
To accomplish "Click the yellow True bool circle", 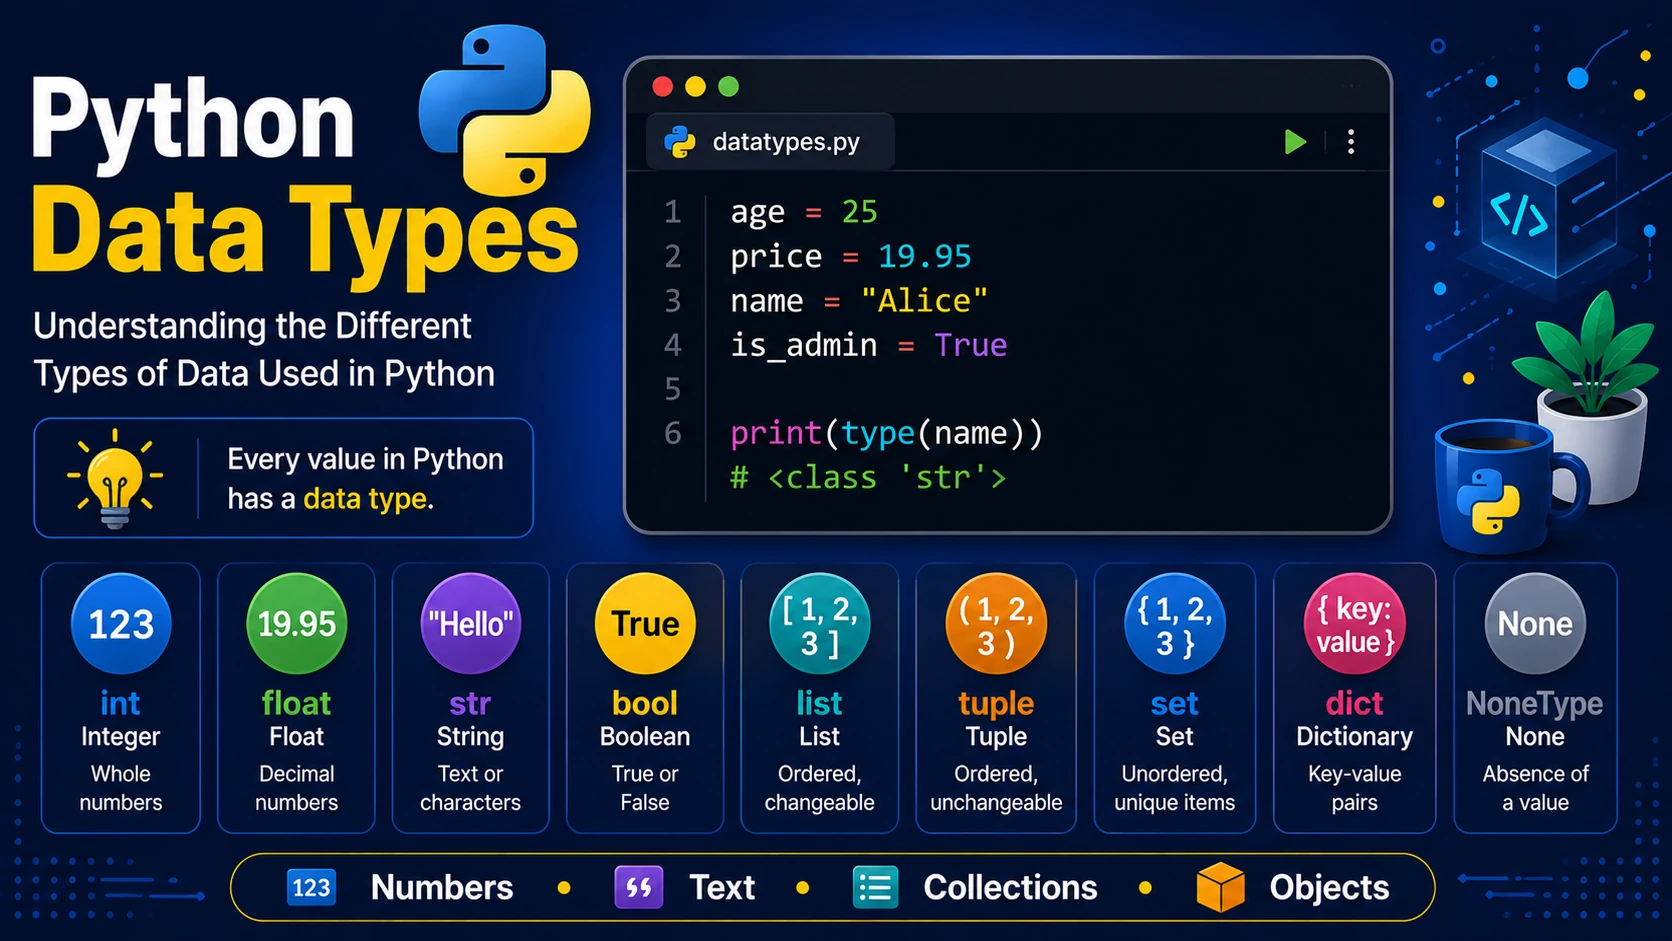I will click(645, 624).
